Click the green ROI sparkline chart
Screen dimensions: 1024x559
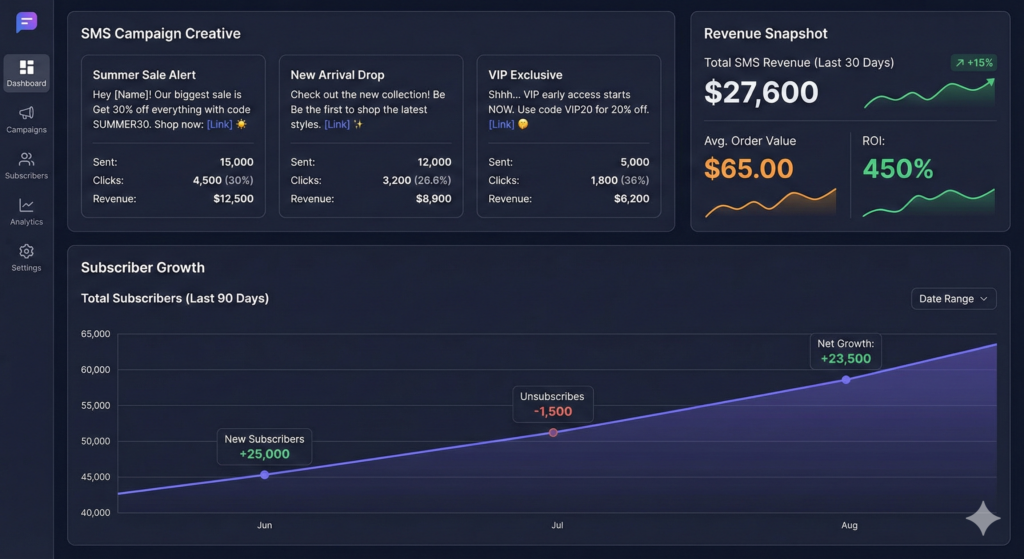pyautogui.click(x=928, y=201)
